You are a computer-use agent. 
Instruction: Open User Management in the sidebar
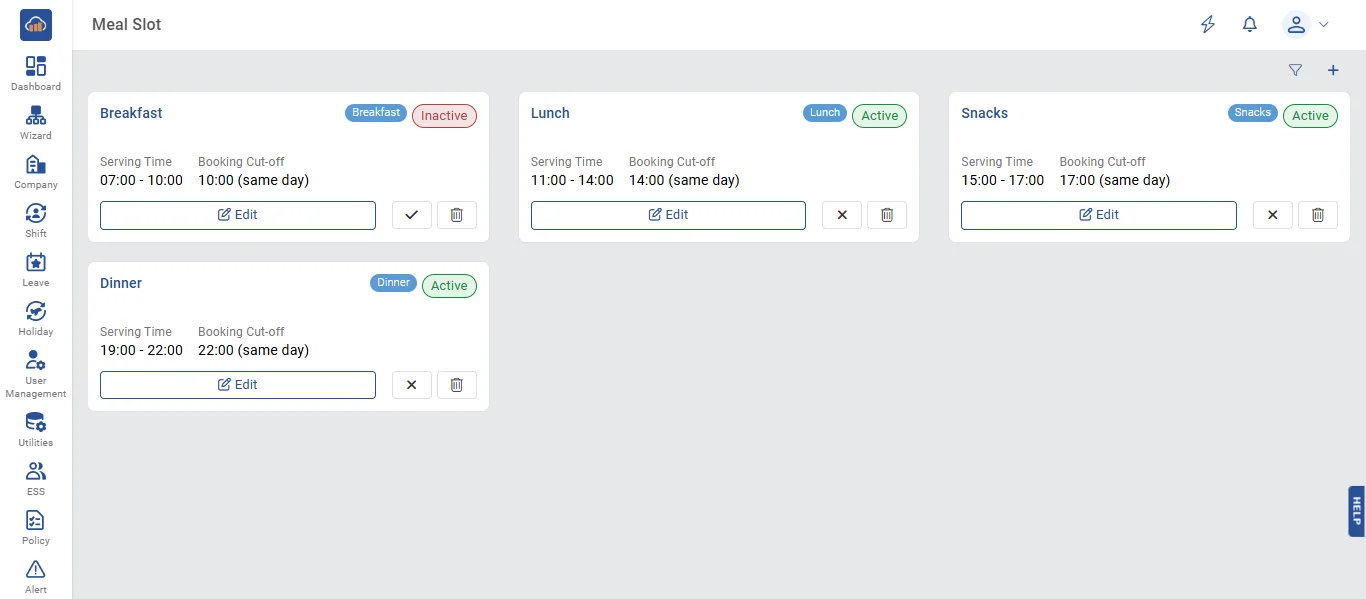click(36, 374)
